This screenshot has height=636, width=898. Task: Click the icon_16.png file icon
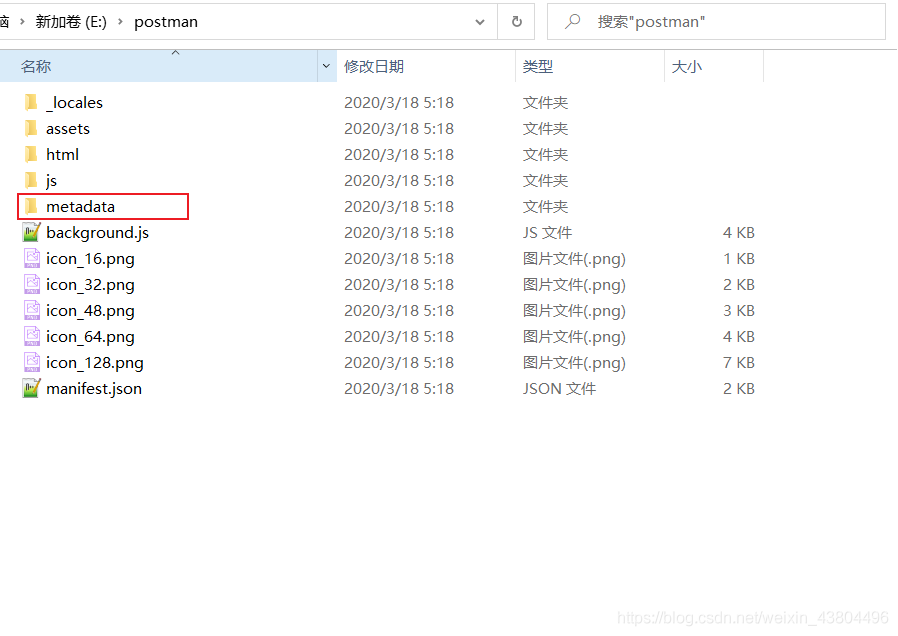tap(32, 259)
